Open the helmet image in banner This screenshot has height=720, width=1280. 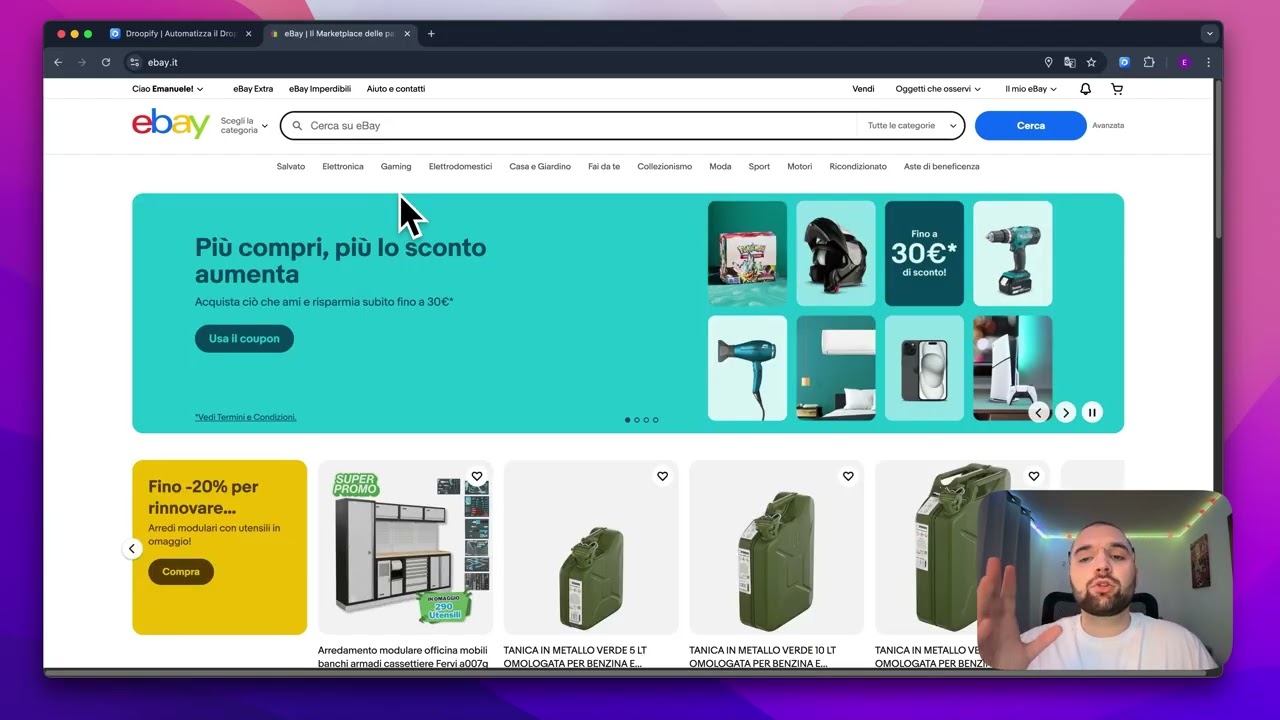point(836,253)
